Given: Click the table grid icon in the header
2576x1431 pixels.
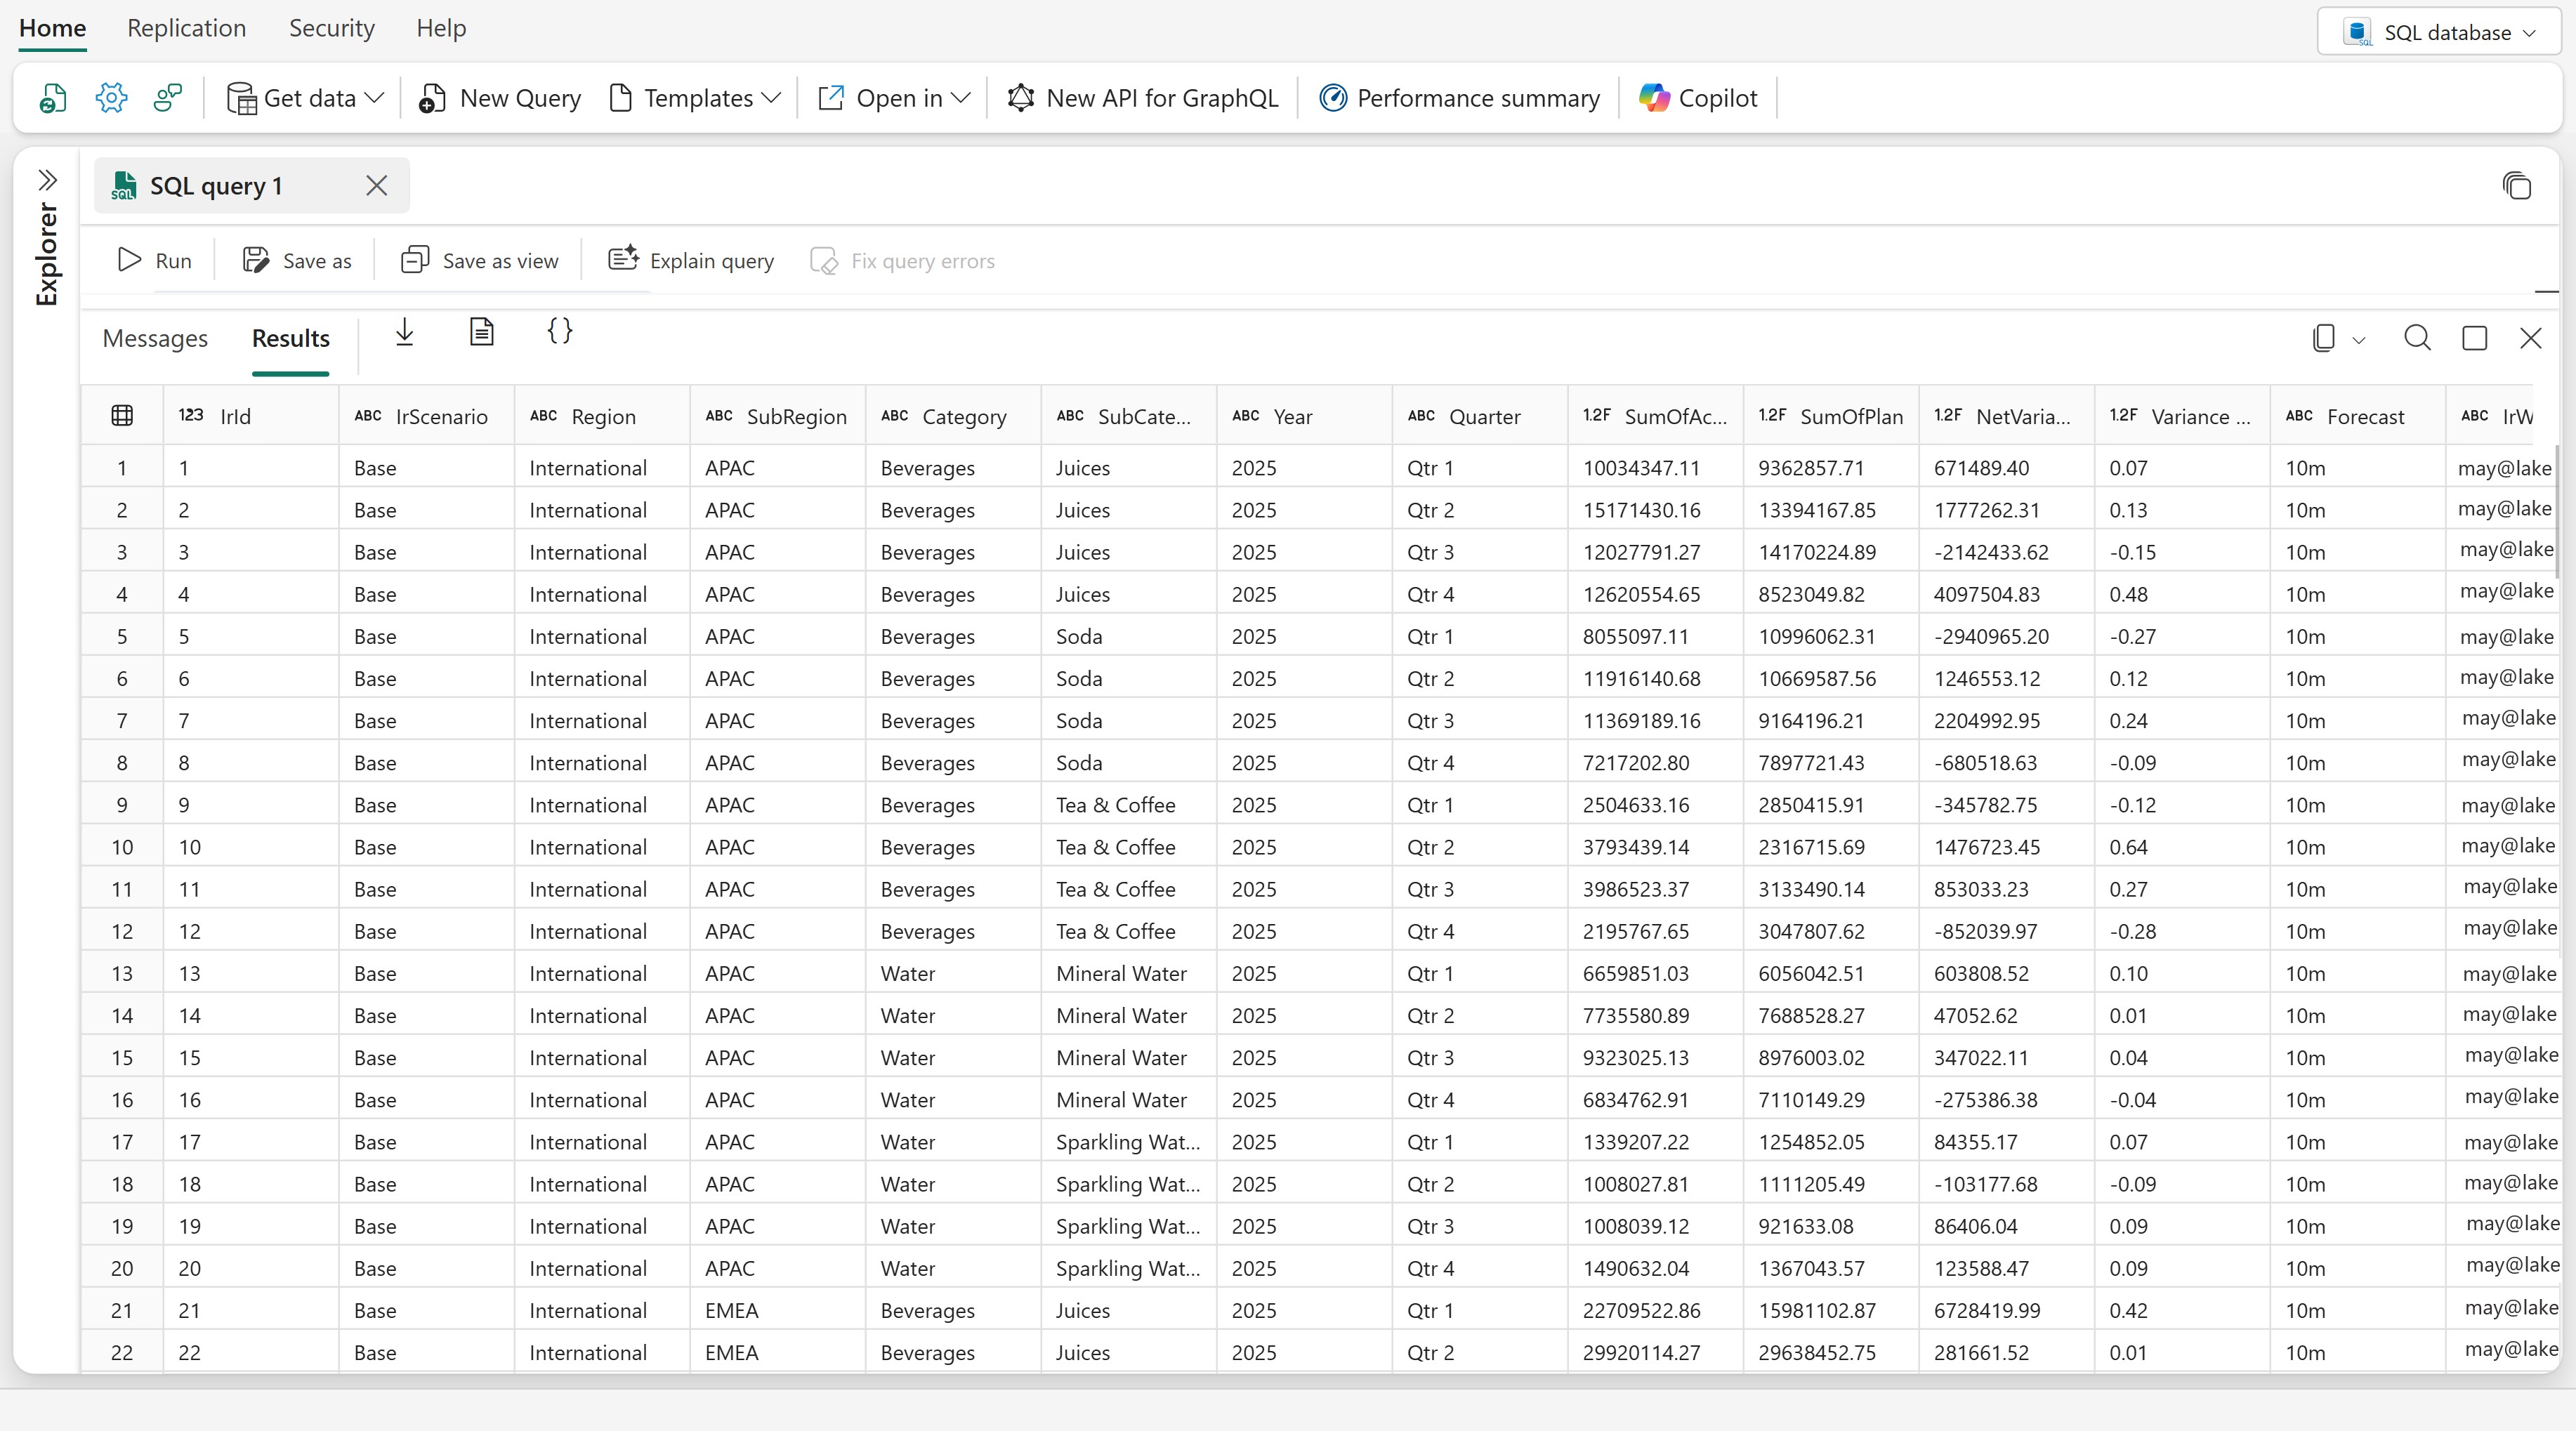Looking at the screenshot, I should click(x=122, y=416).
